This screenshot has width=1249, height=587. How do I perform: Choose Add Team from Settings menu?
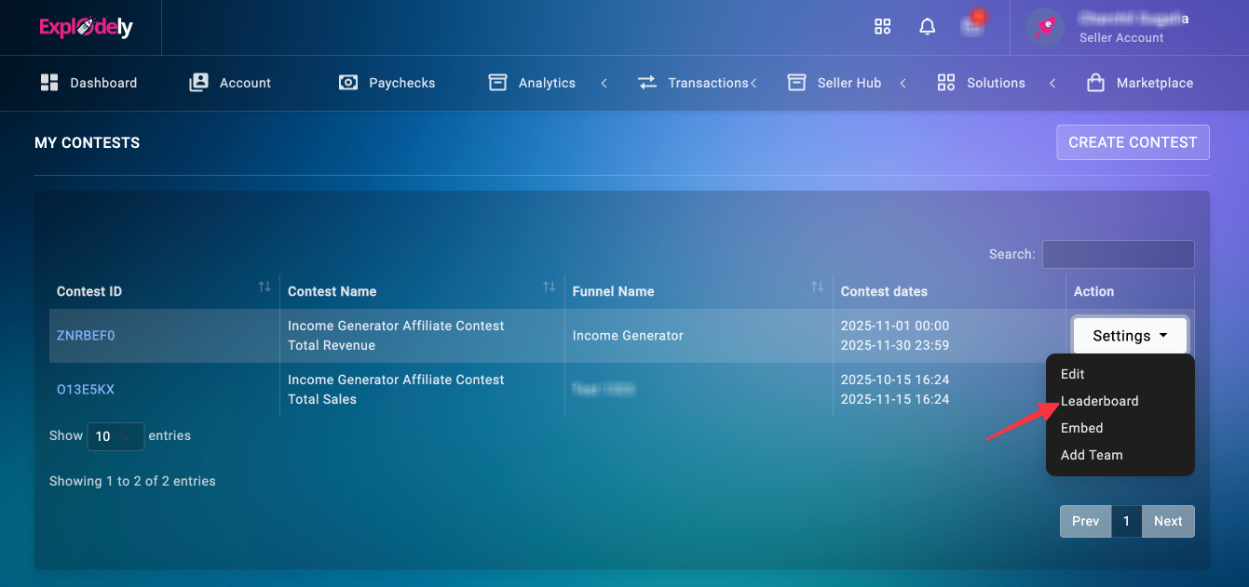(x=1091, y=455)
